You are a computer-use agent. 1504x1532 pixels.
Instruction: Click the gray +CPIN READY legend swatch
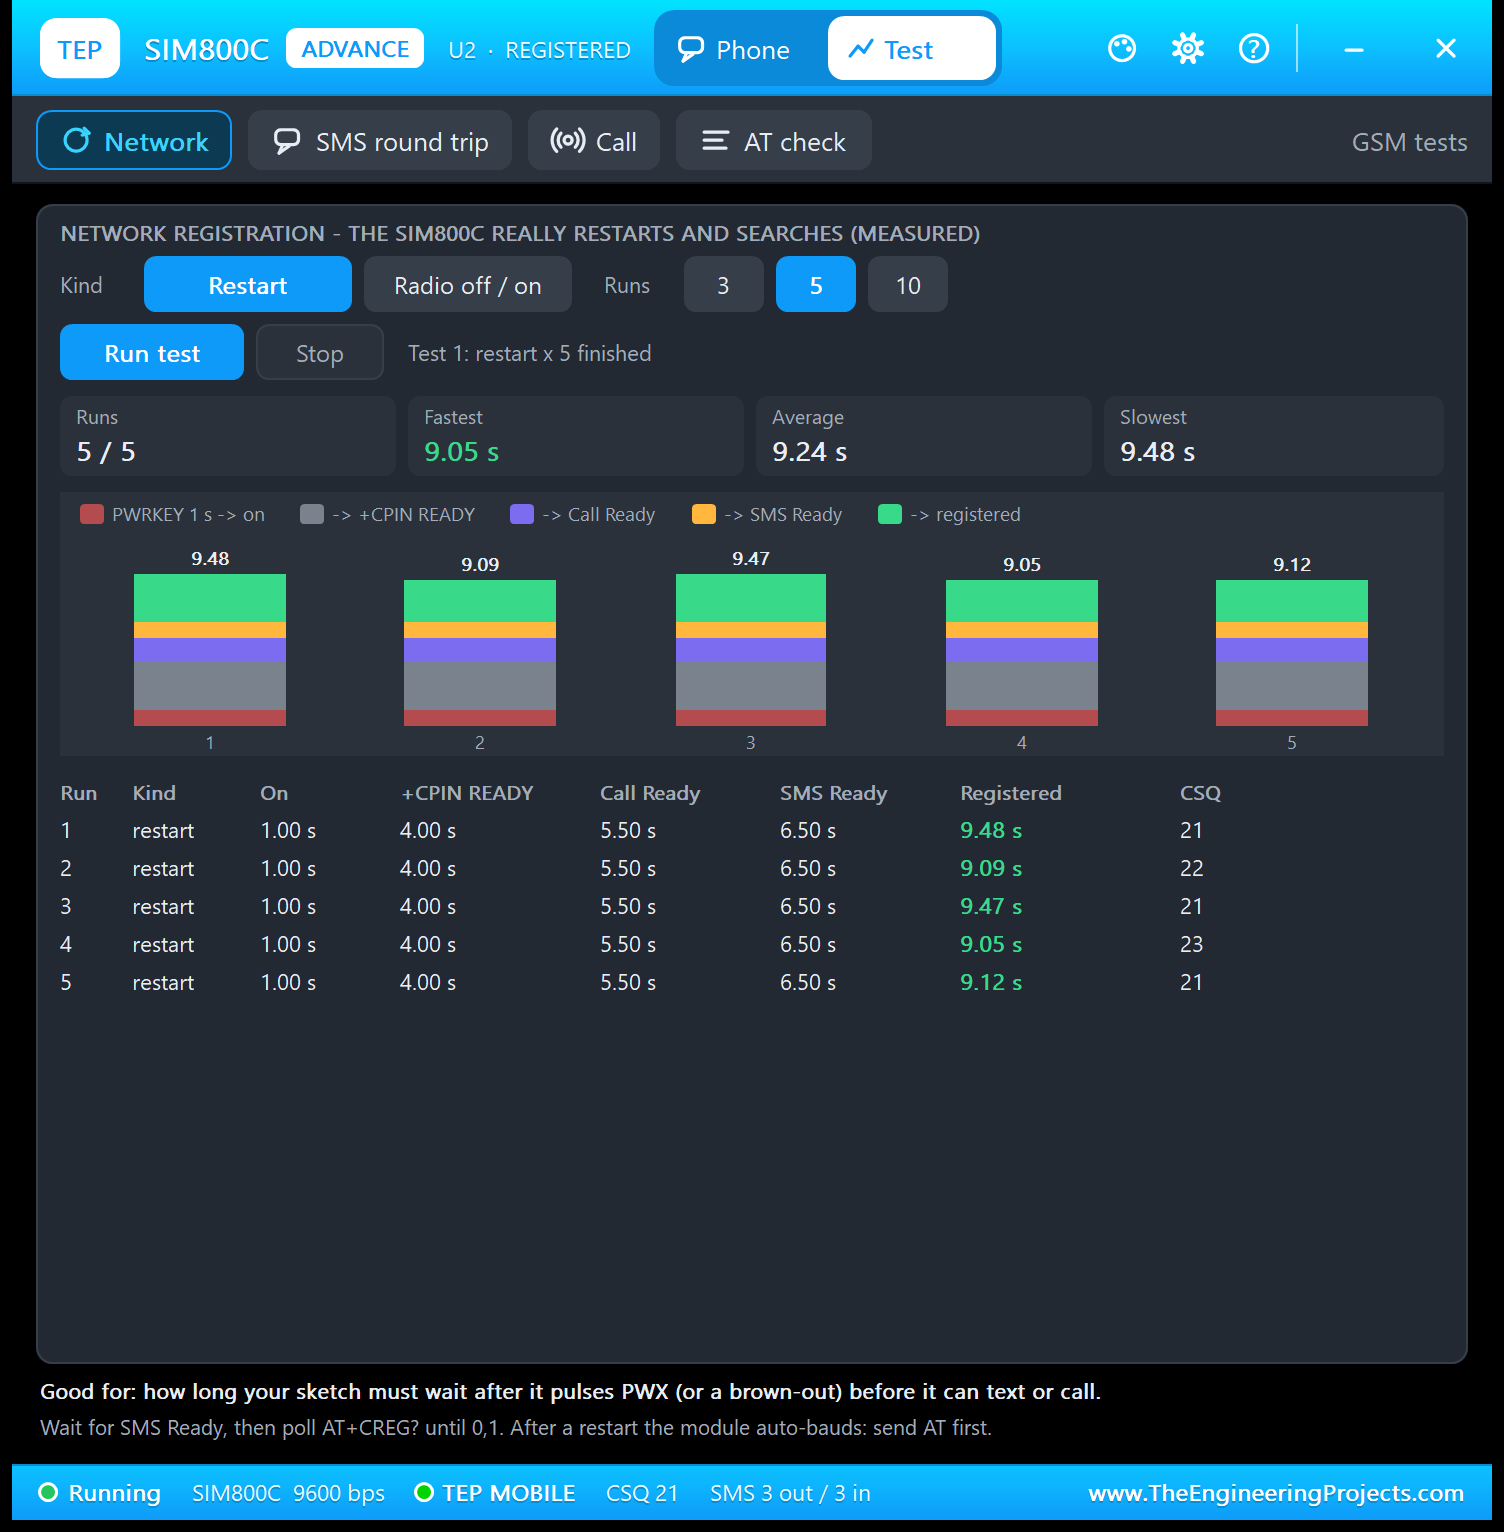(312, 514)
